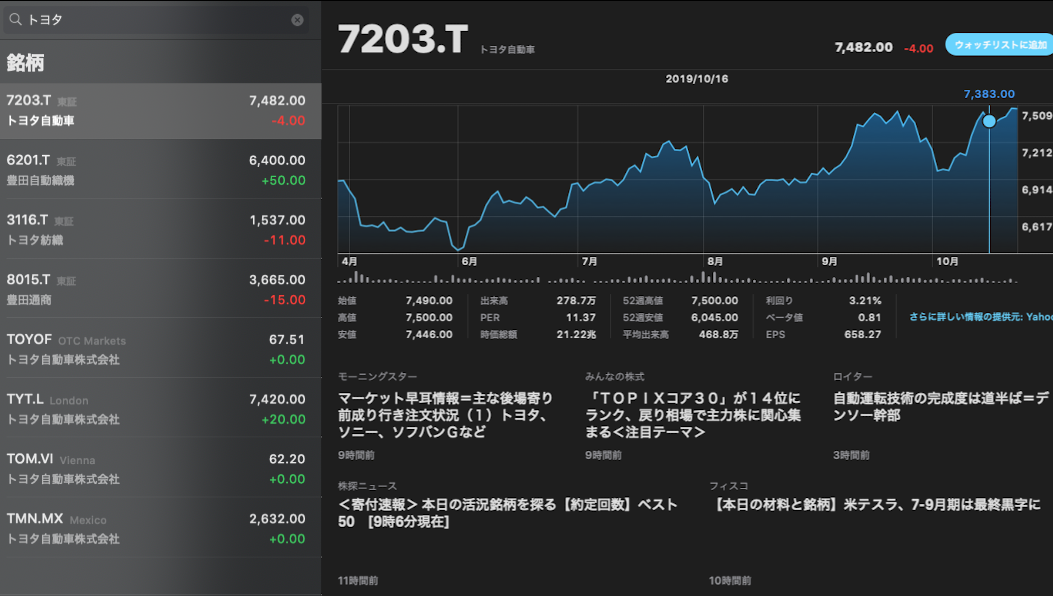
Task: Click the +20.00 change for TYT.L
Action: pos(283,419)
